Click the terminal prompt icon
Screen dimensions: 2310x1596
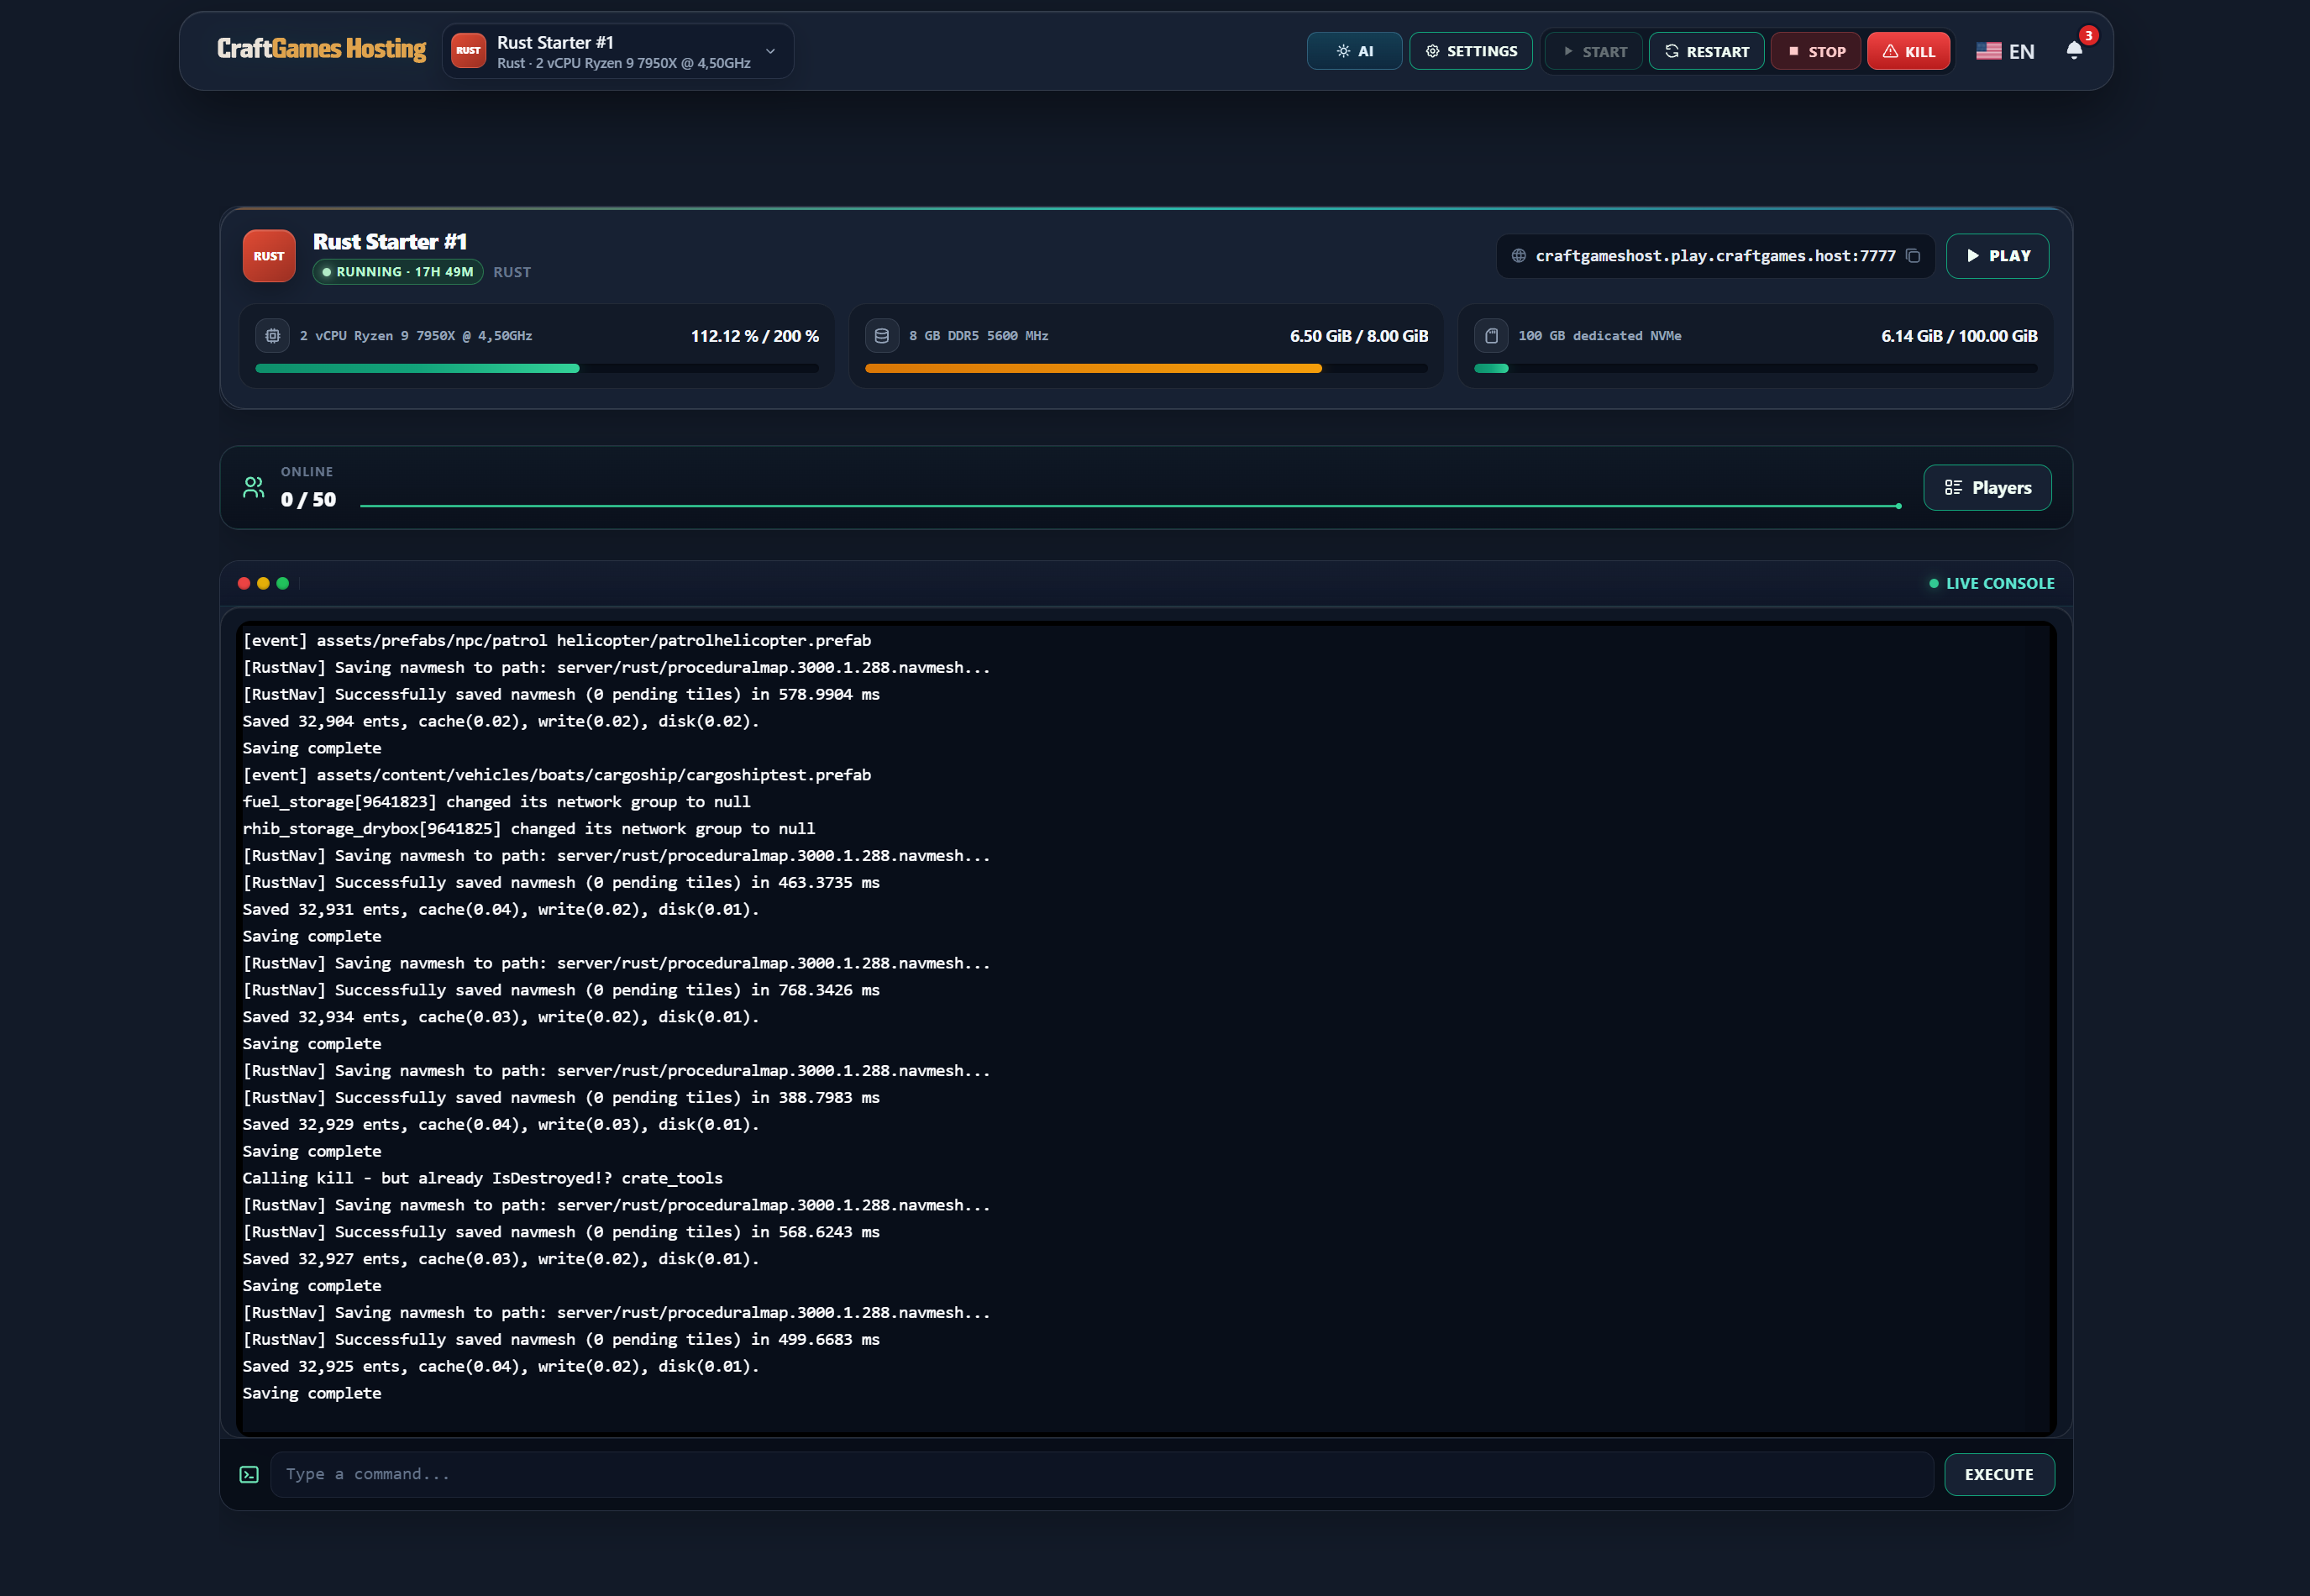[249, 1475]
